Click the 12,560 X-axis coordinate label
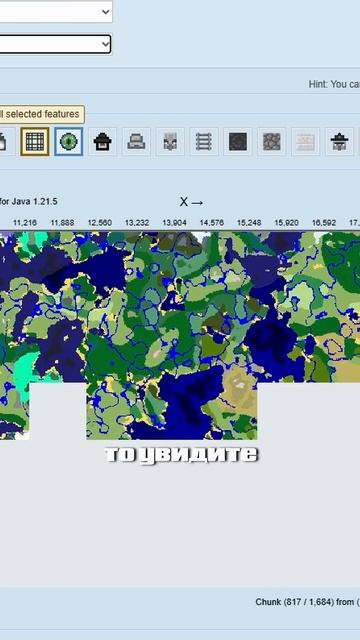This screenshot has height=640, width=360. pyautogui.click(x=100, y=223)
